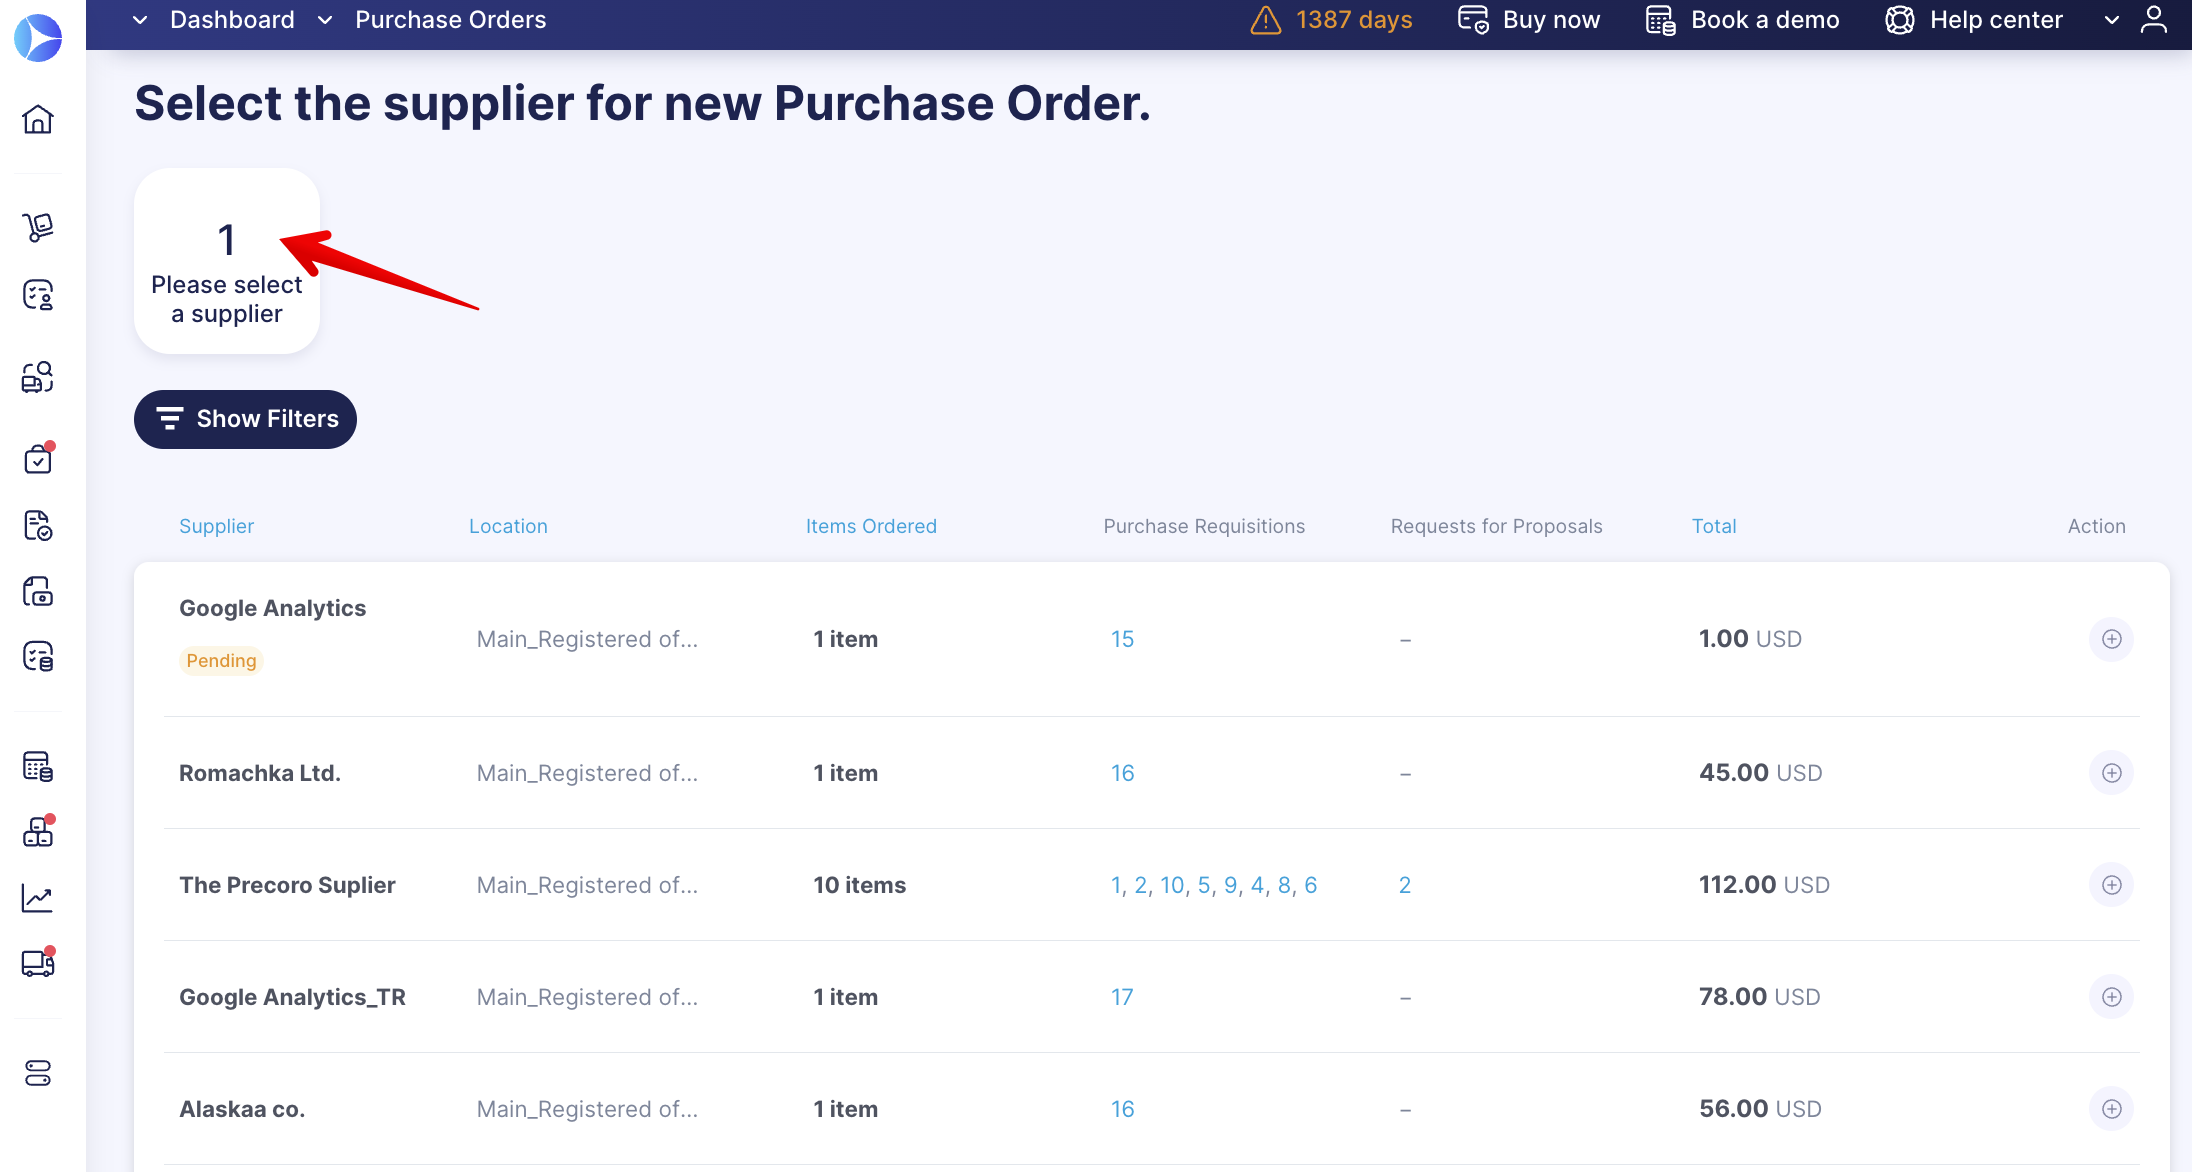The width and height of the screenshot is (2192, 1172).
Task: Sort table by Total column
Action: coord(1714,526)
